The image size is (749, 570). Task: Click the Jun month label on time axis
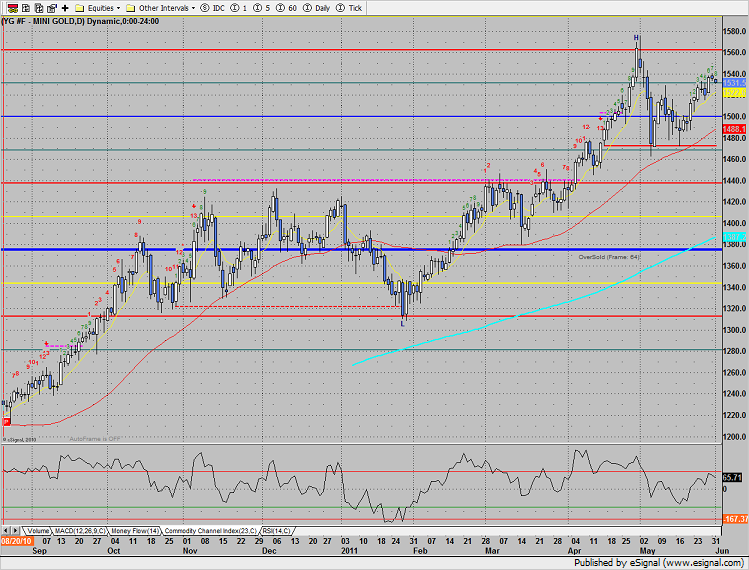[722, 551]
